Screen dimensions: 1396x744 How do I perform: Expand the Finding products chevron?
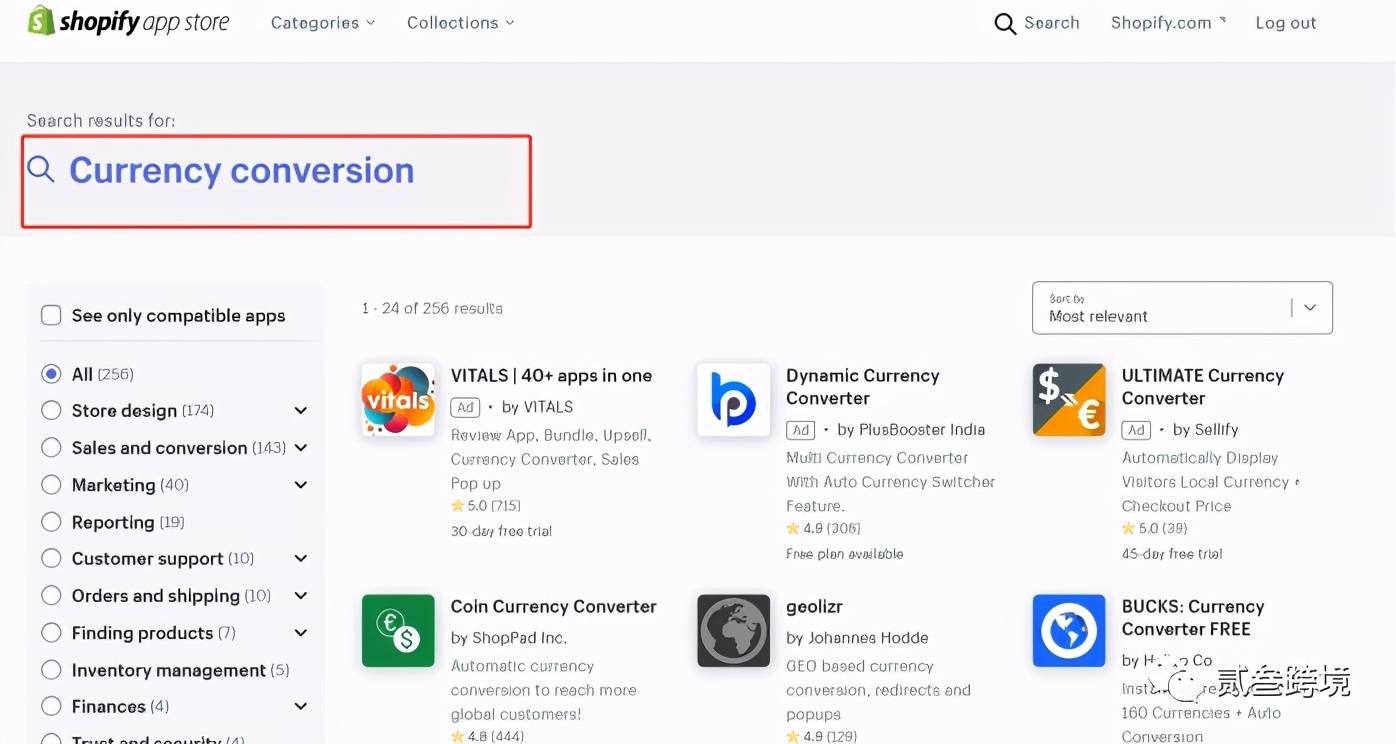tap(301, 633)
